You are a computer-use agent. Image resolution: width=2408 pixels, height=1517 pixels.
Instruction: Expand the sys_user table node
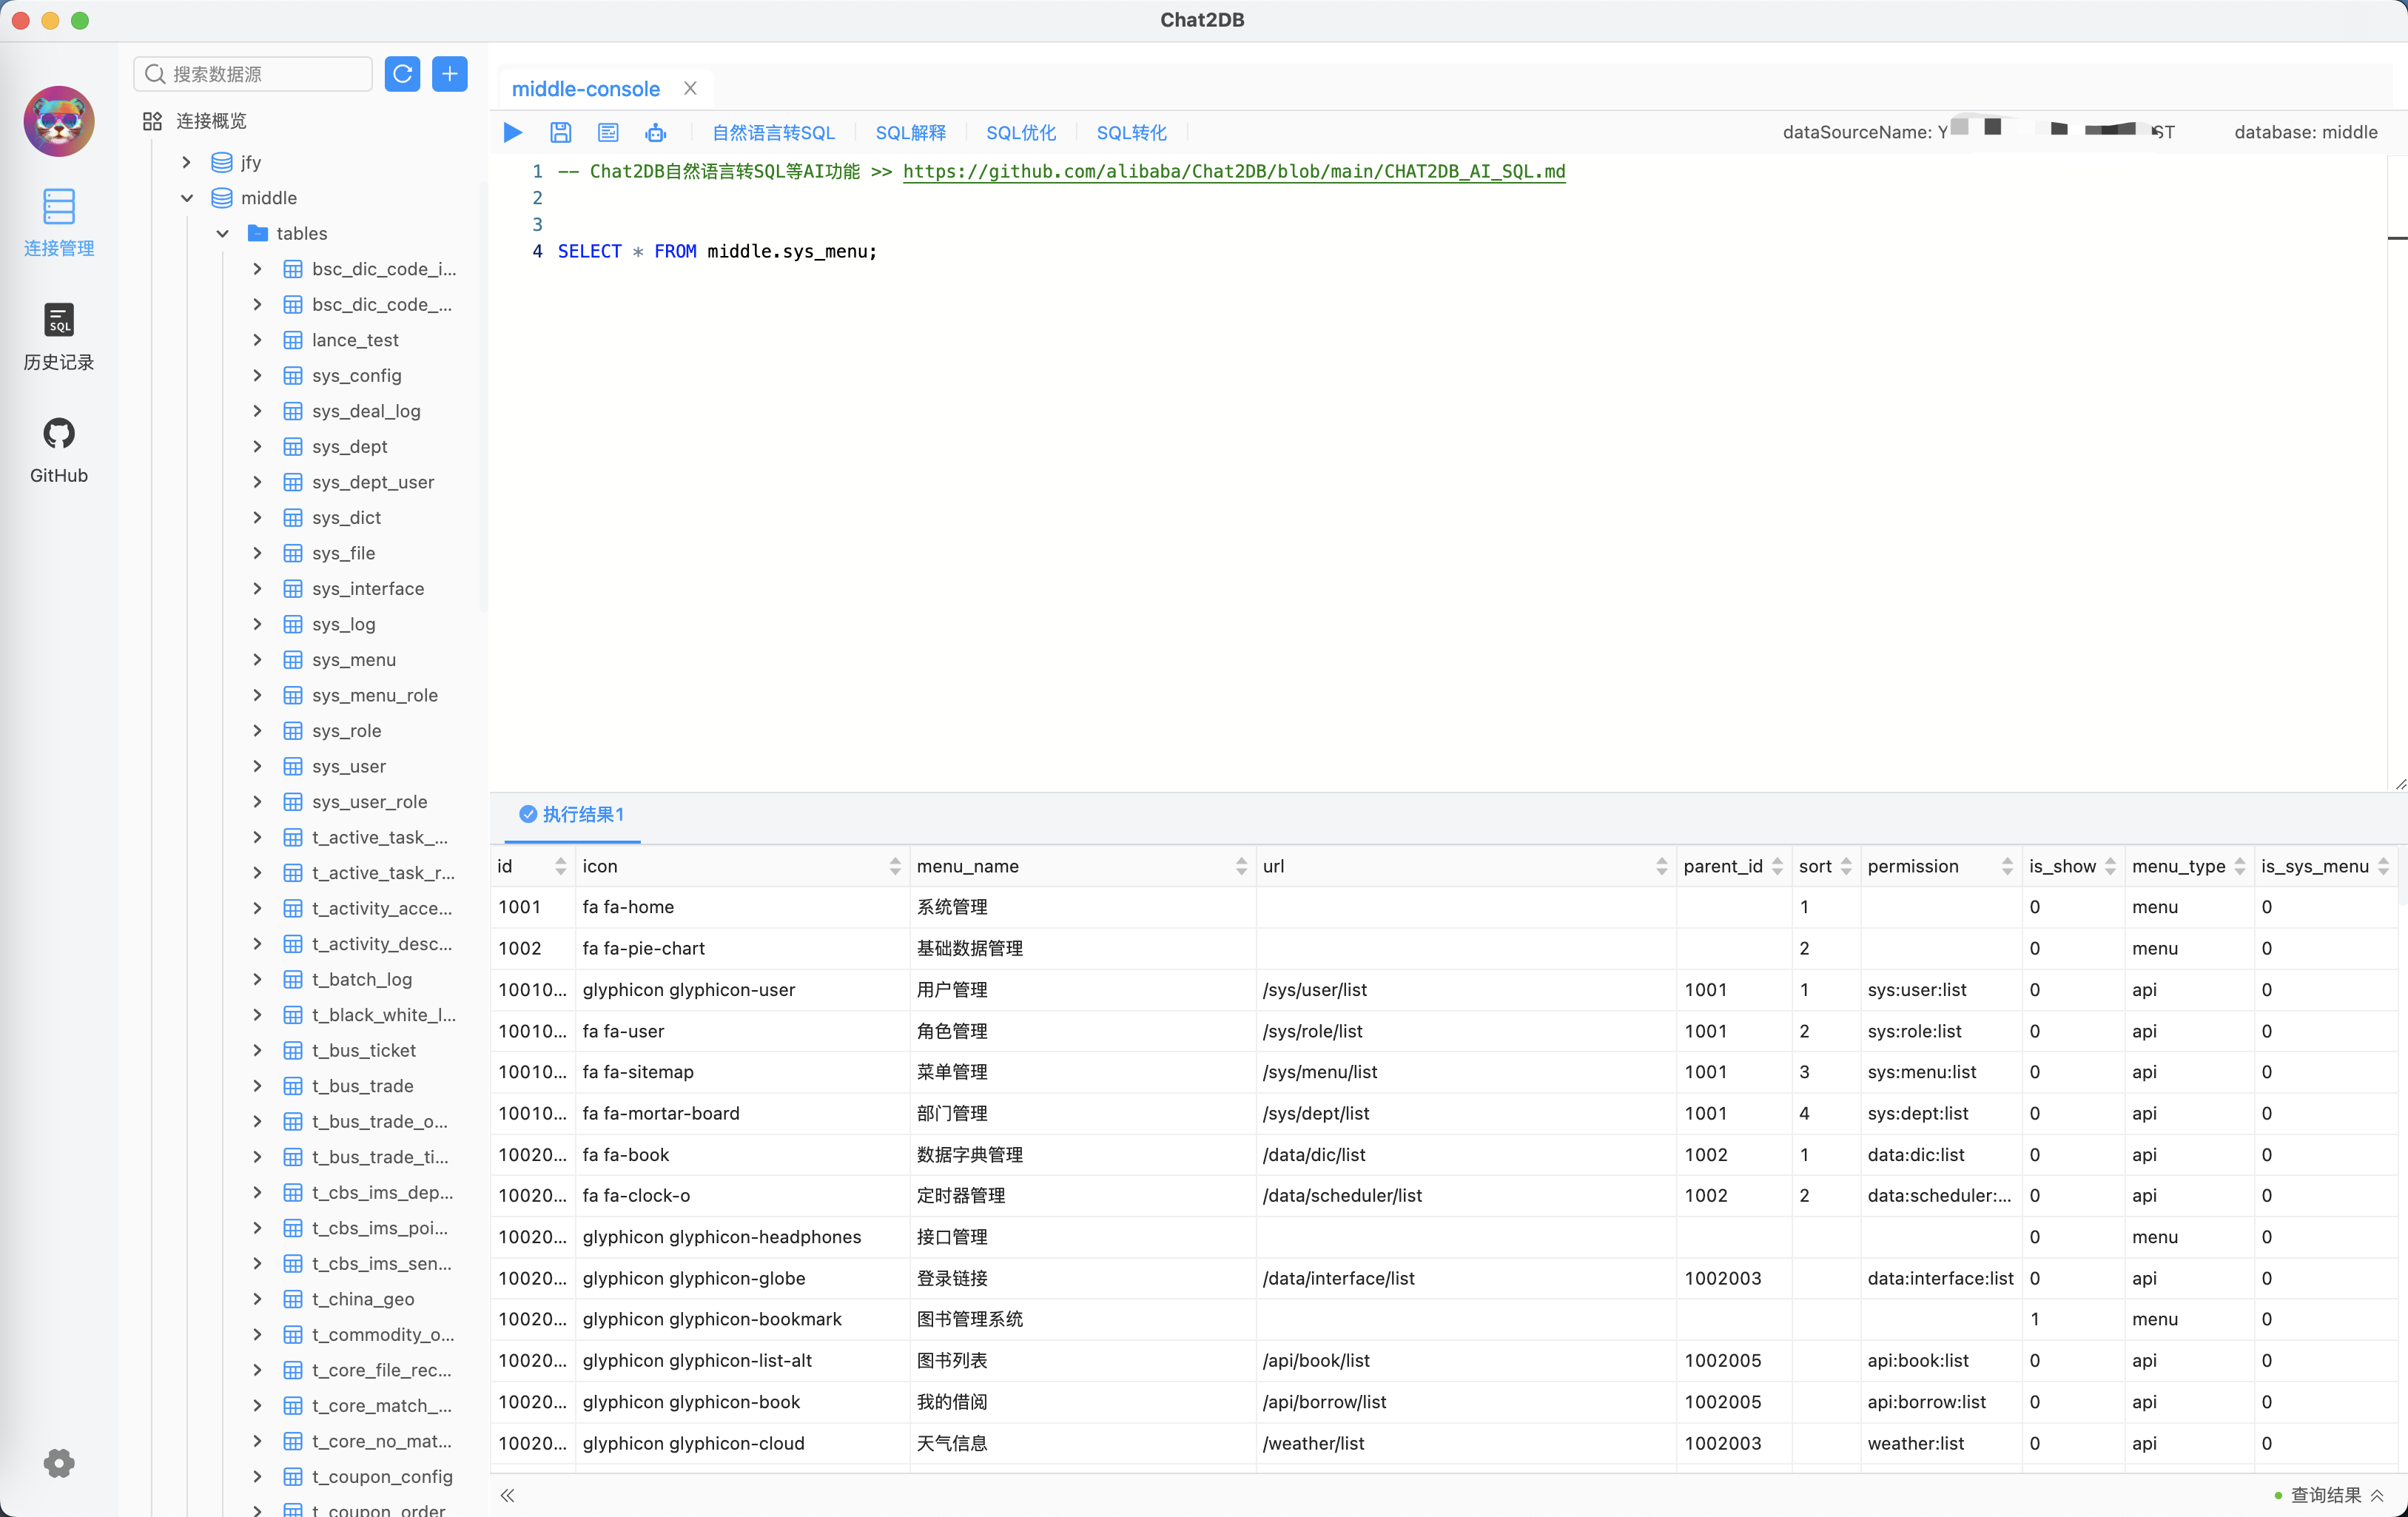(257, 766)
